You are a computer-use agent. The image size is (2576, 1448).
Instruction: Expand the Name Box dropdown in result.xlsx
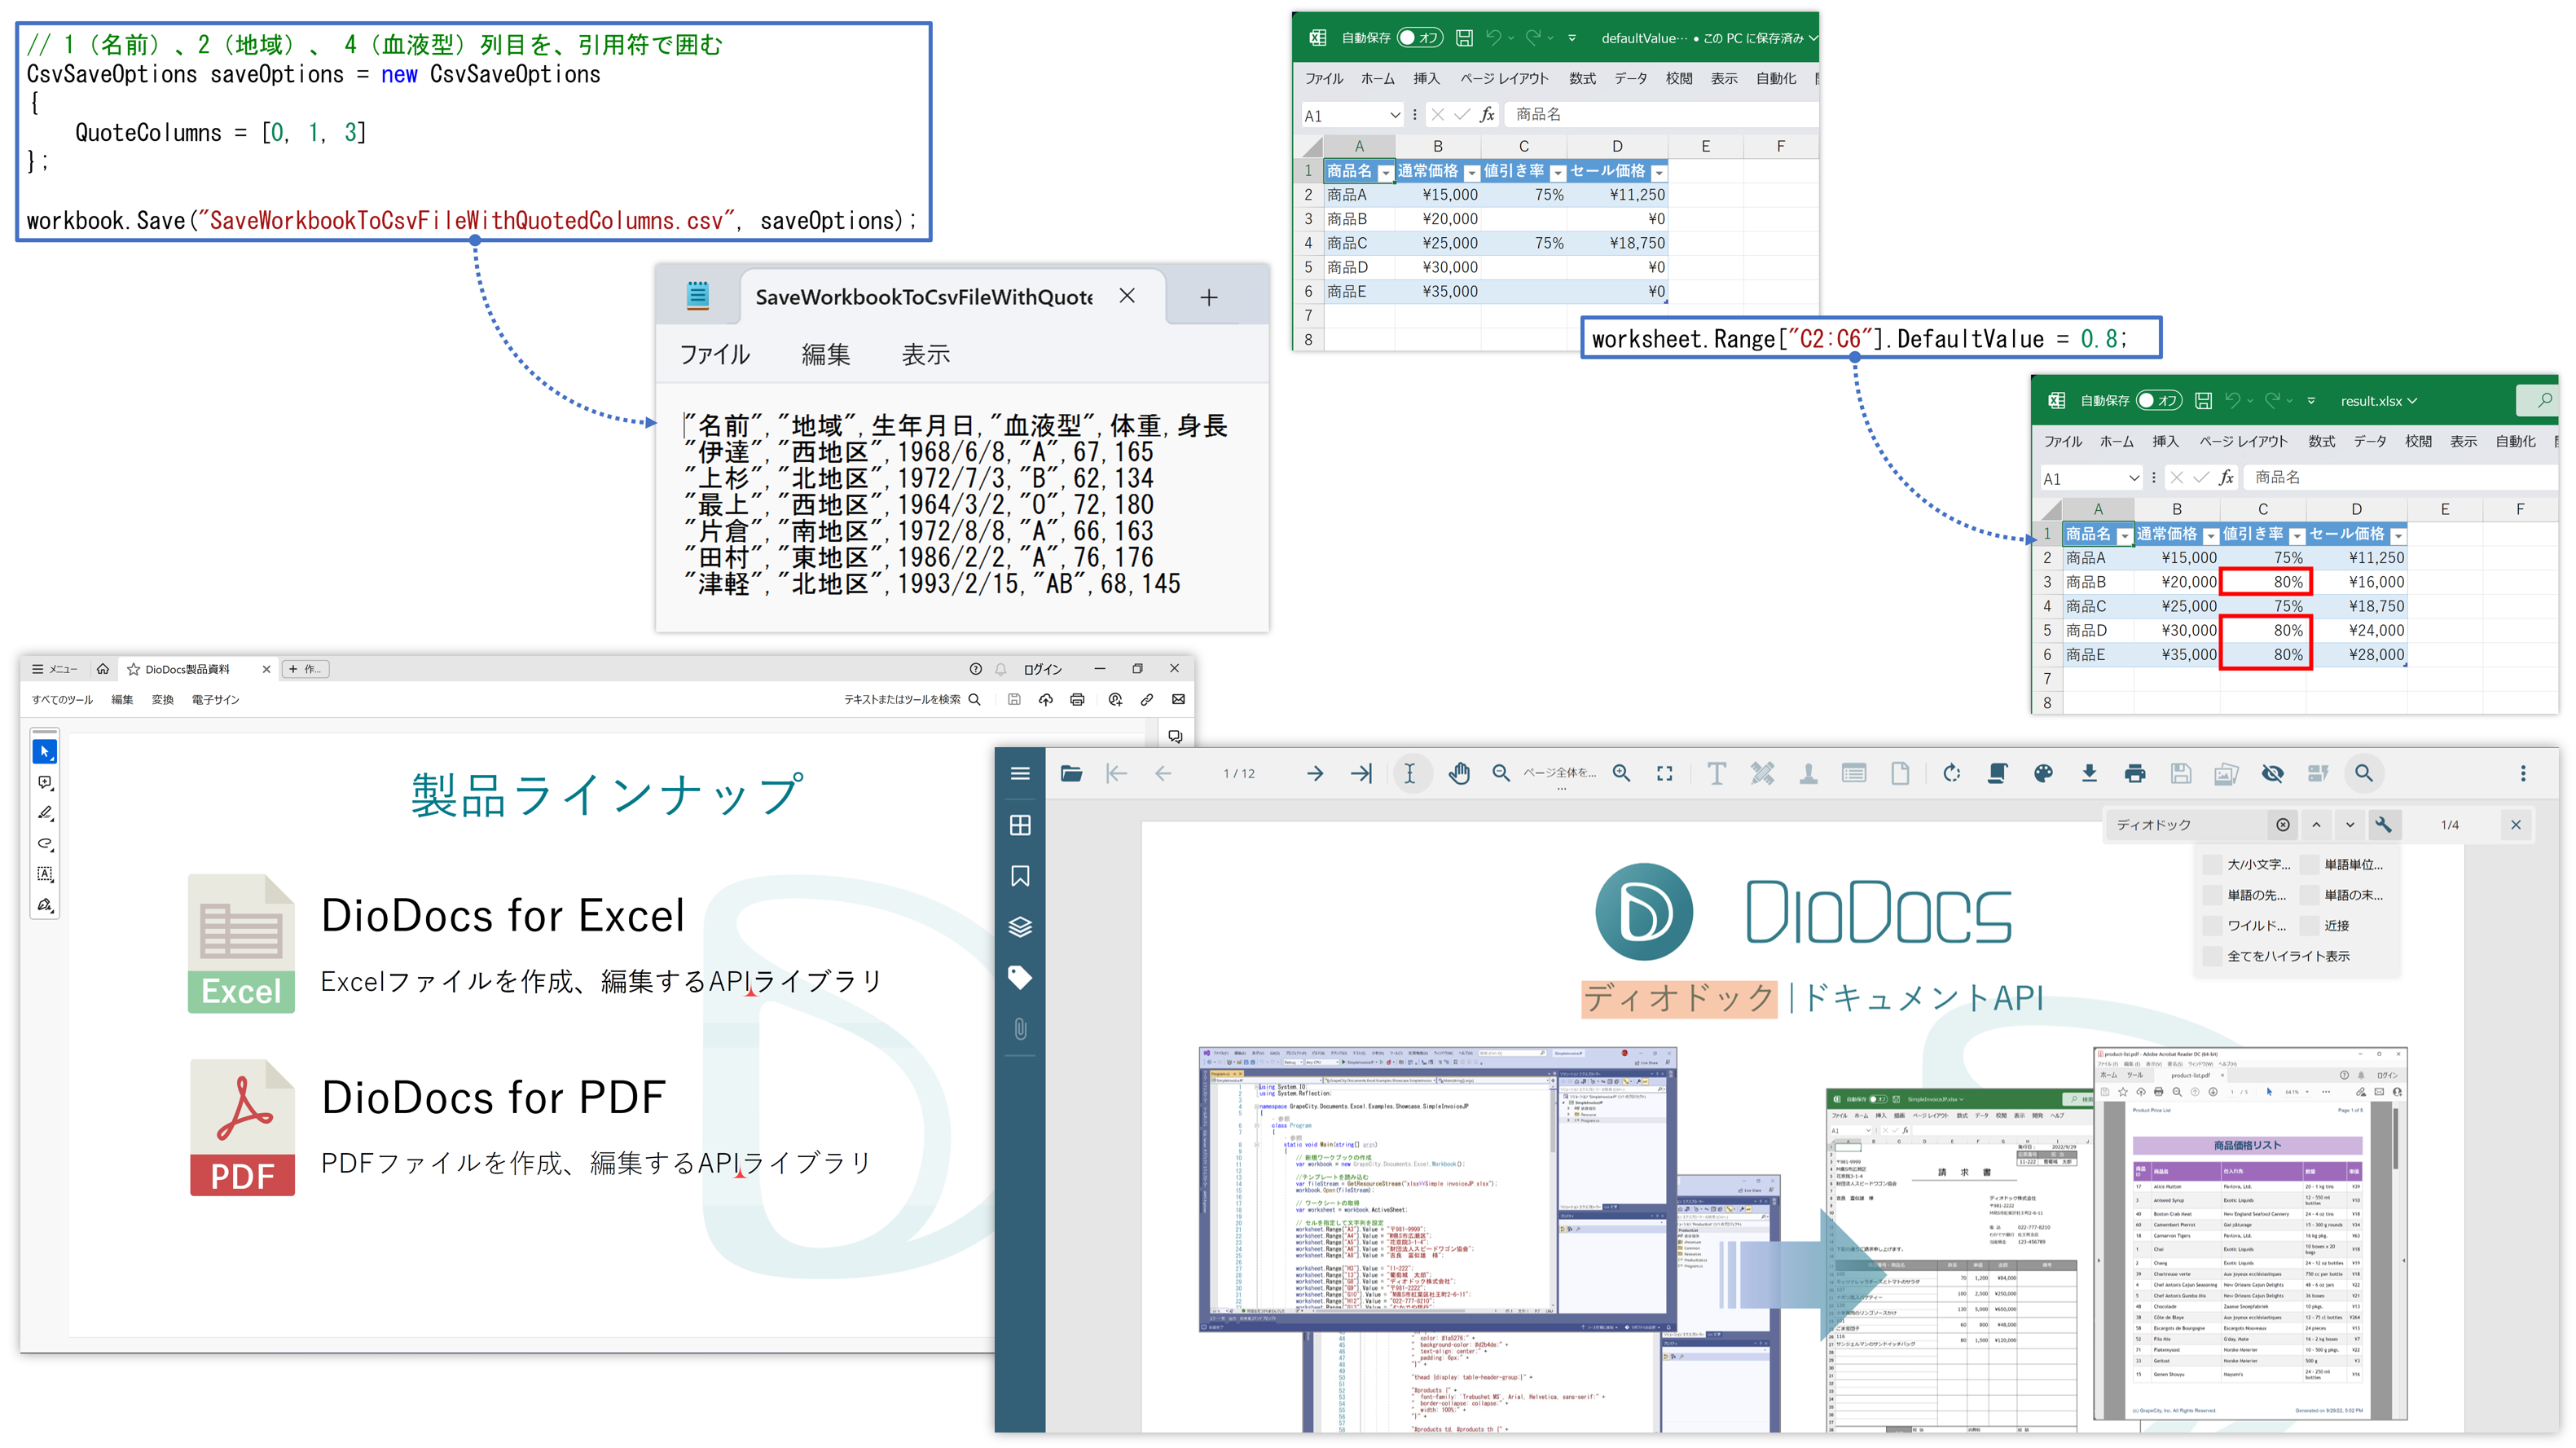click(x=2133, y=478)
